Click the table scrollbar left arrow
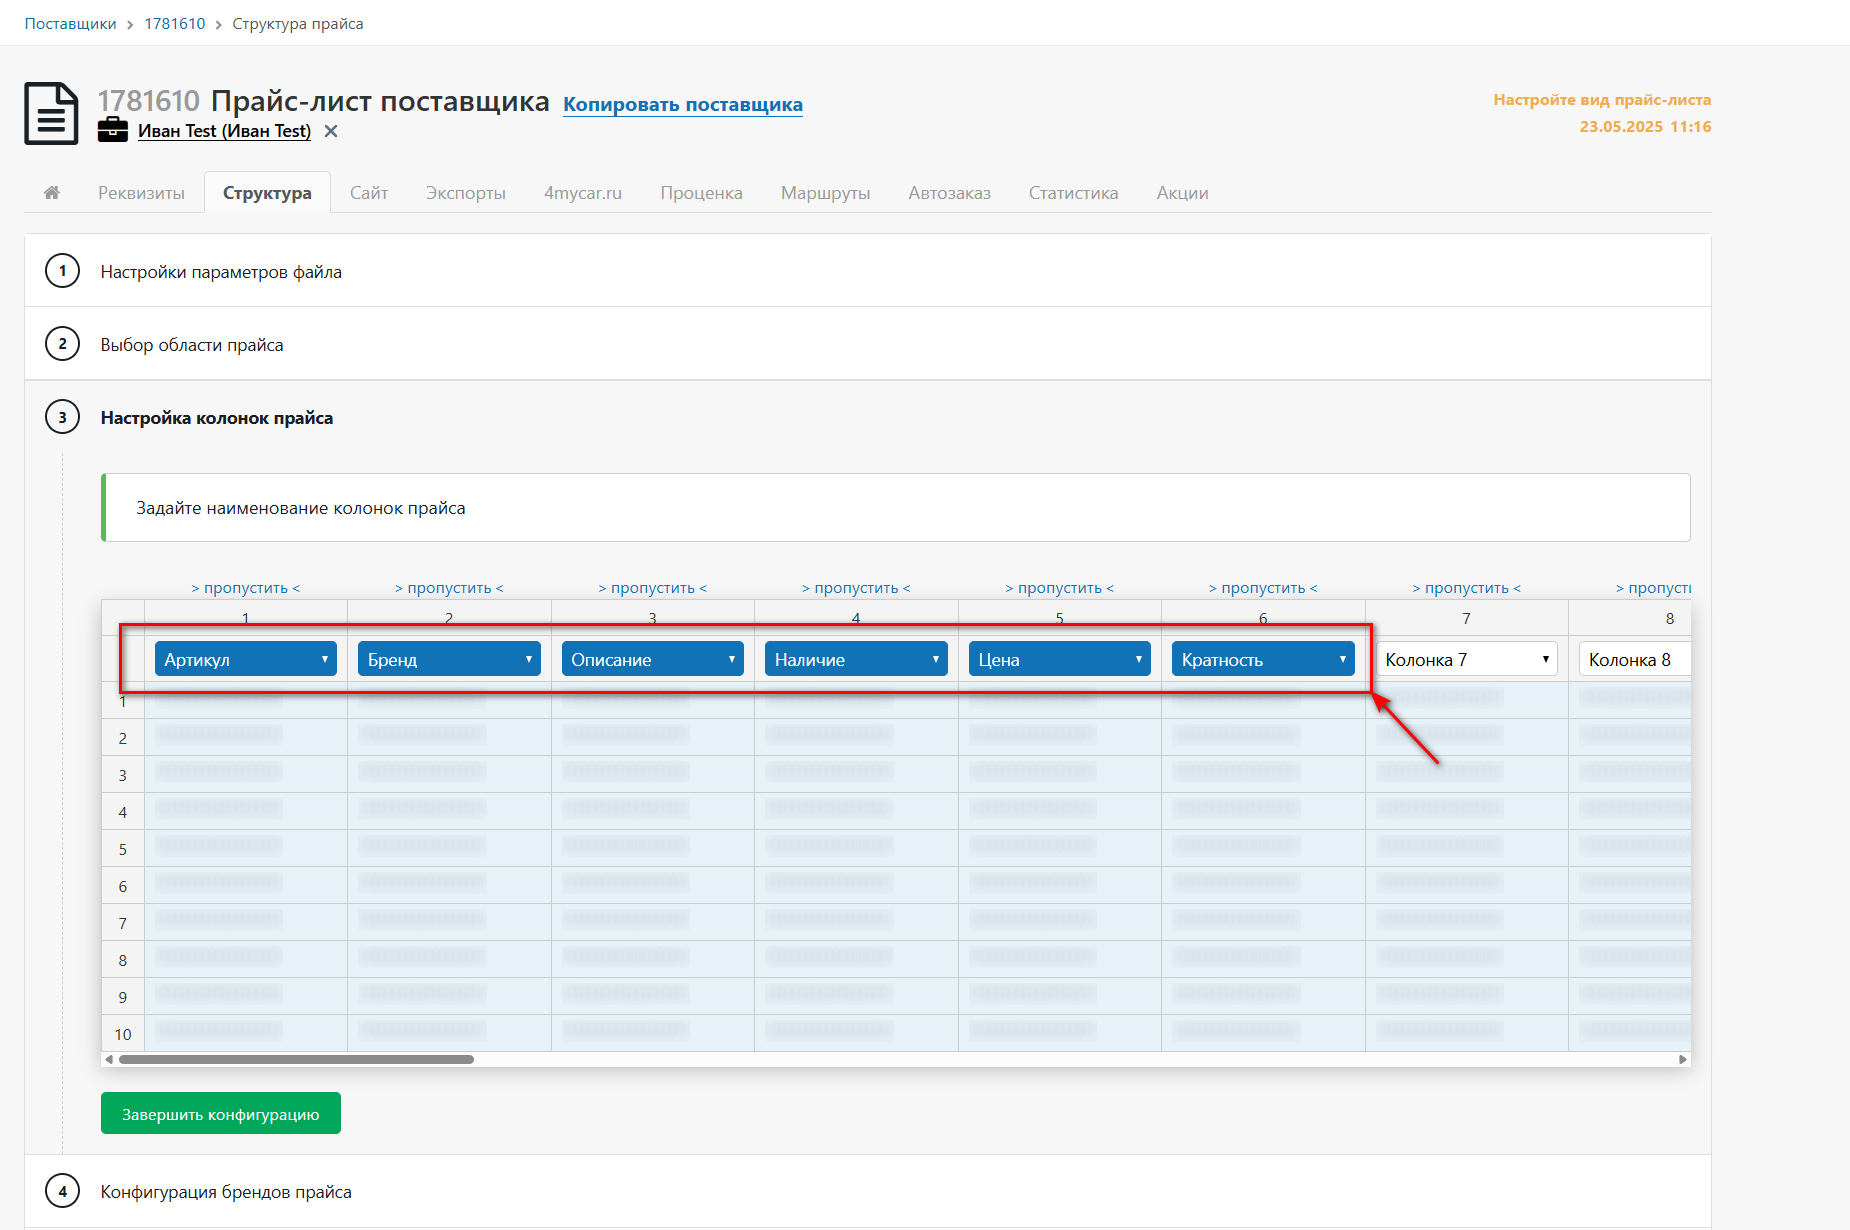 [x=109, y=1059]
